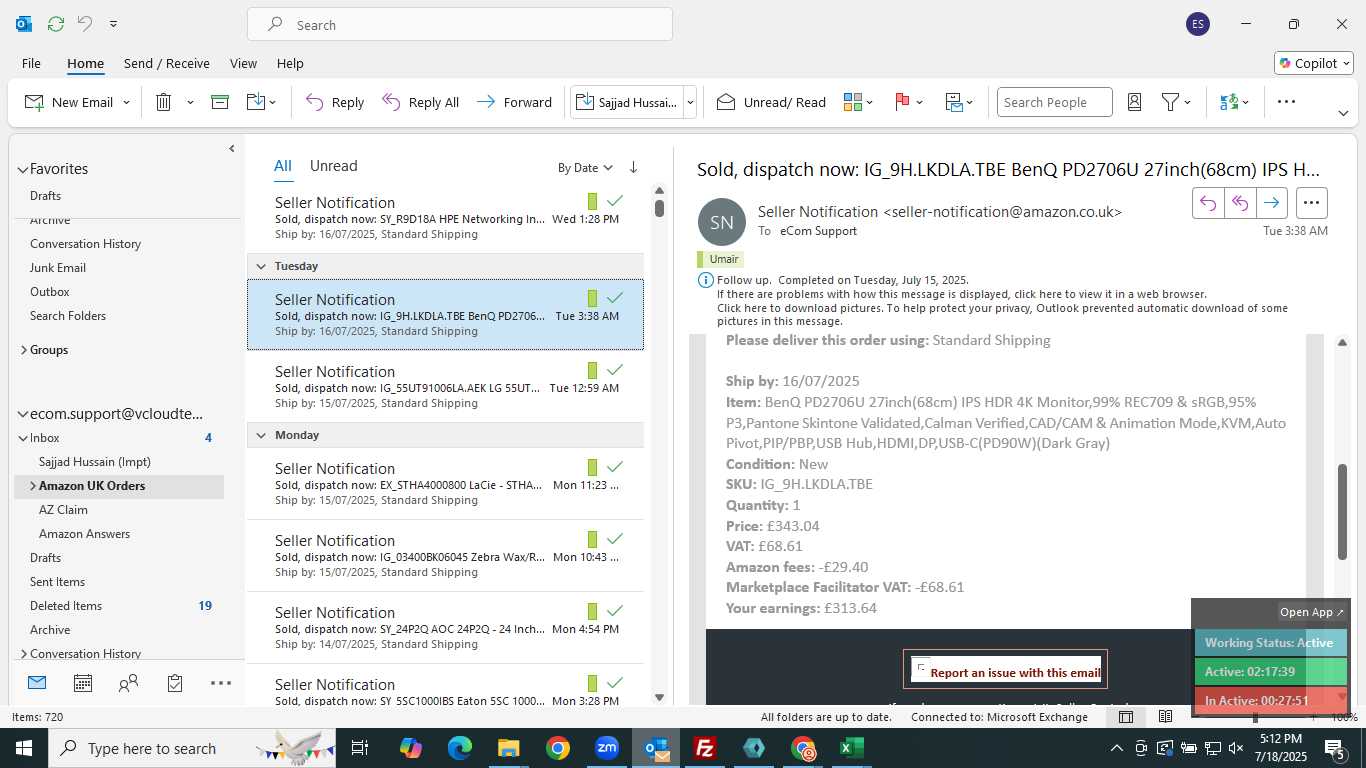Toggle Unread/Read for selected message
This screenshot has height=768, width=1366.
point(771,102)
